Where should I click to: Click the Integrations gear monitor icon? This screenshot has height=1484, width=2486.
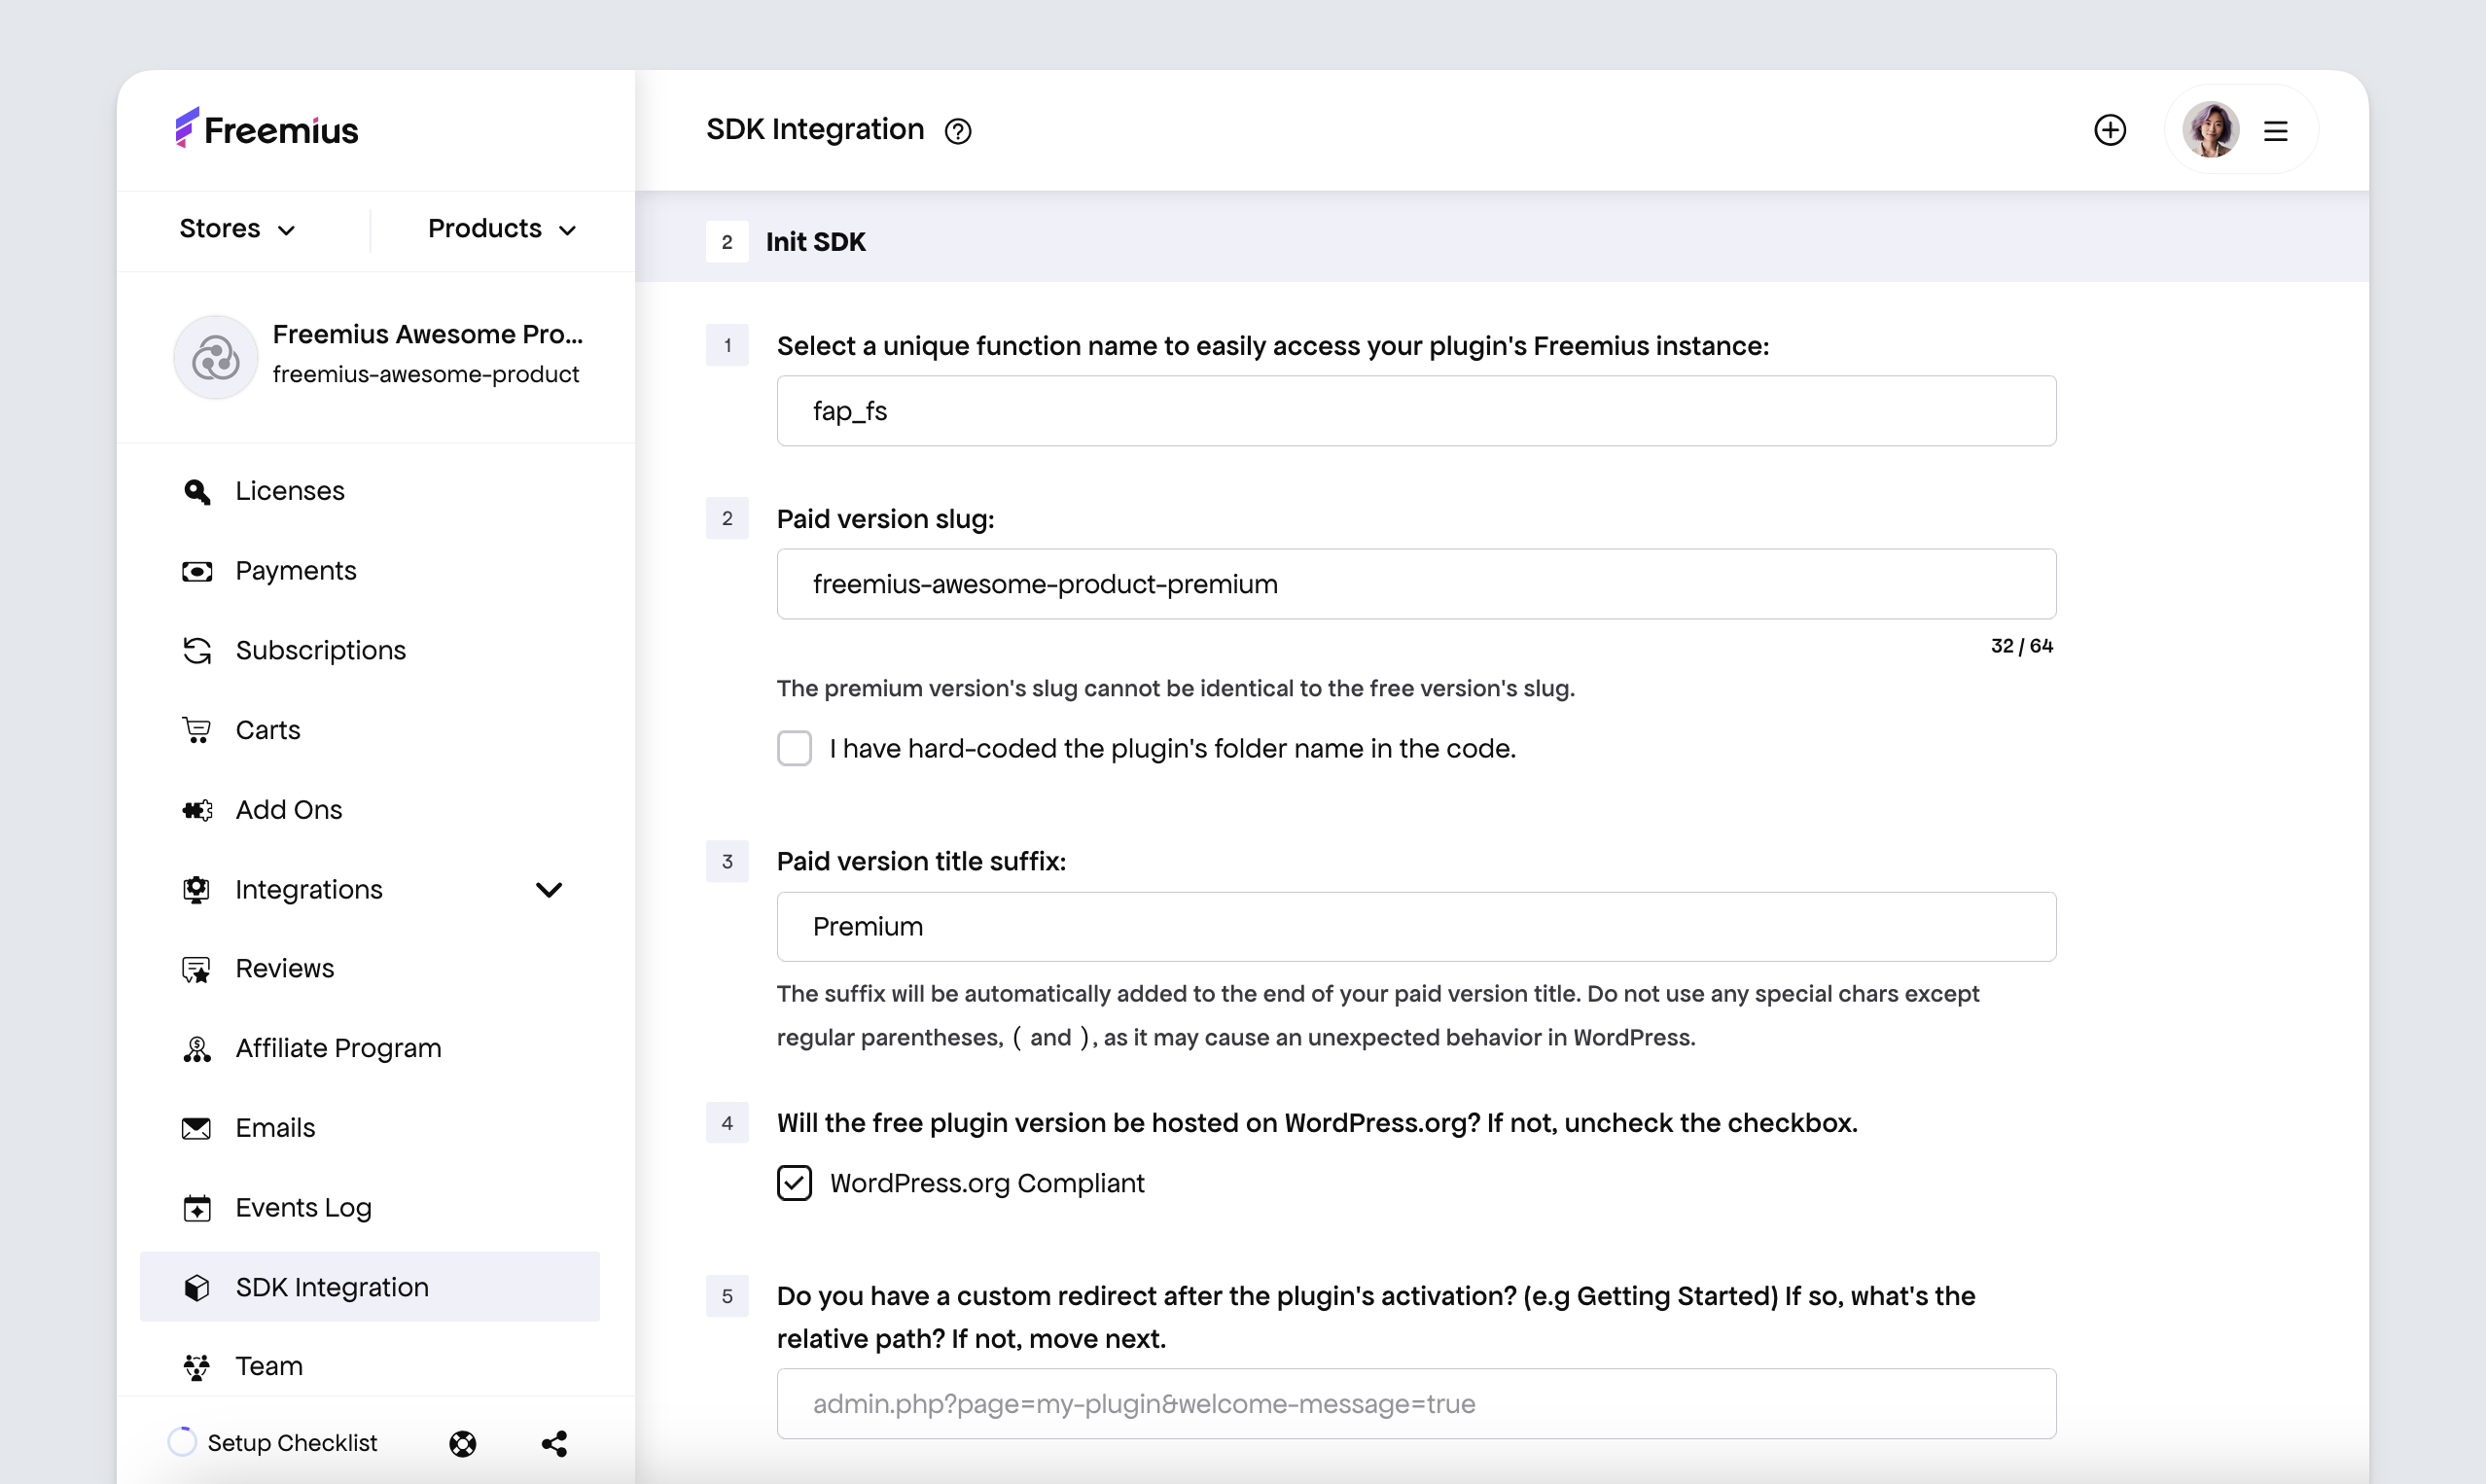[197, 890]
